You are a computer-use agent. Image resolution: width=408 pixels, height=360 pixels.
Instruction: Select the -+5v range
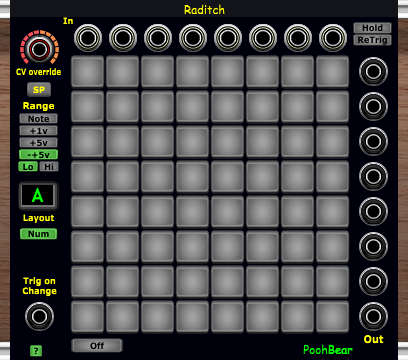pos(38,155)
